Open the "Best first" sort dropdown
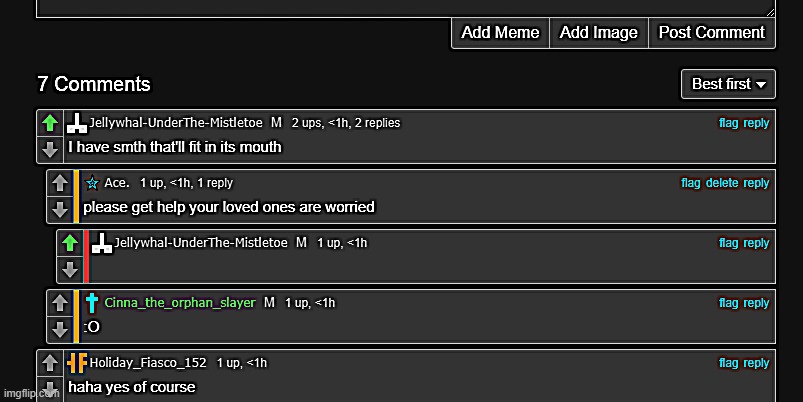 (728, 84)
